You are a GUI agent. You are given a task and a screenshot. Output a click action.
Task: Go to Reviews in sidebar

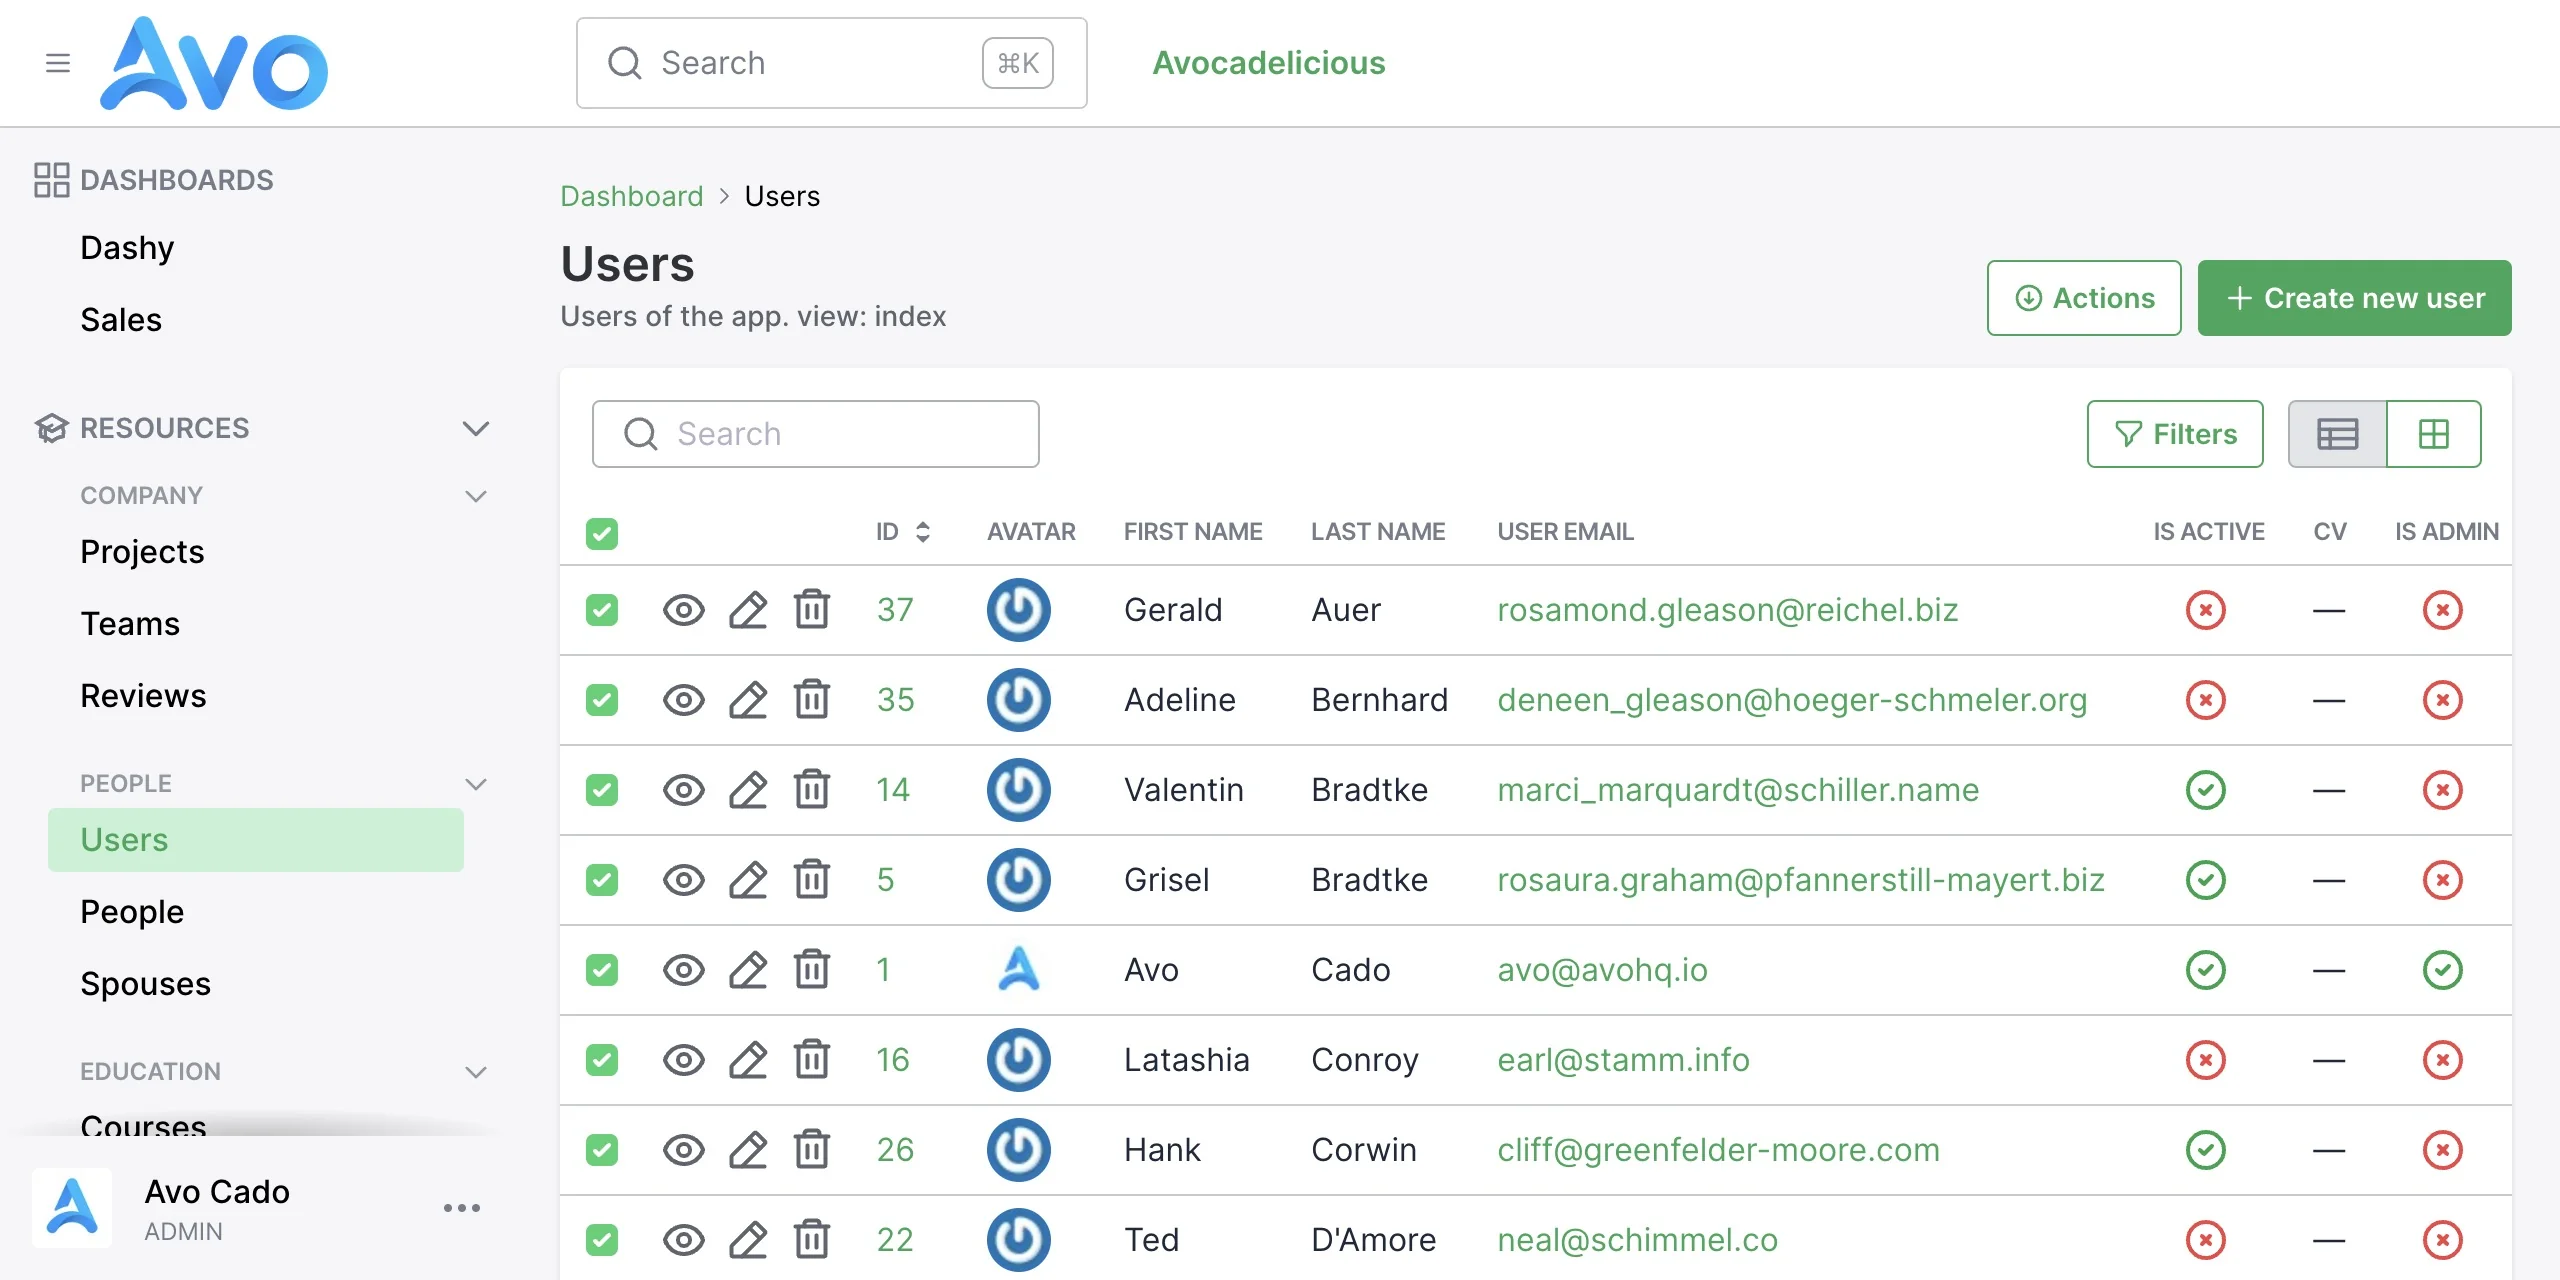click(x=143, y=696)
